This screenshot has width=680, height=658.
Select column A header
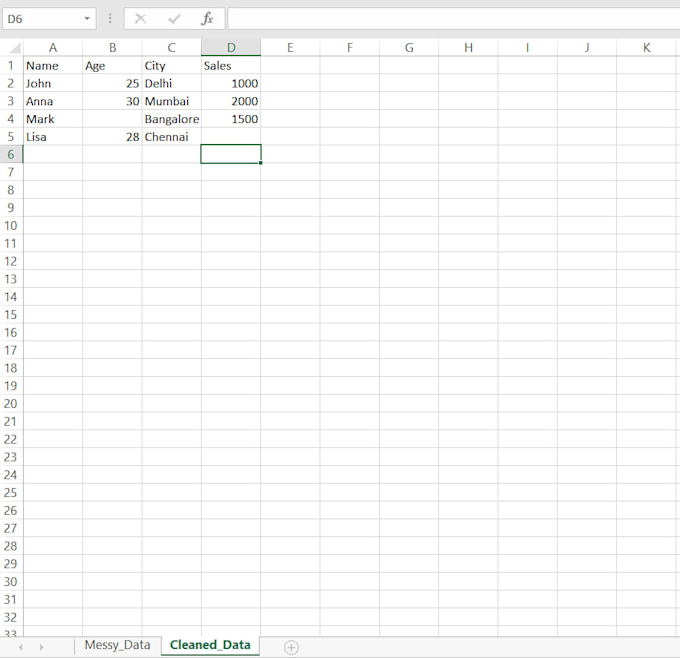53,47
